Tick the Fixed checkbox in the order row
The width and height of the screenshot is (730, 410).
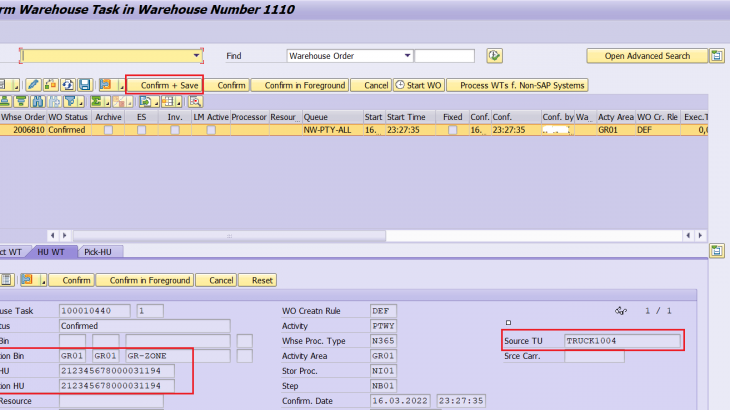pyautogui.click(x=453, y=130)
